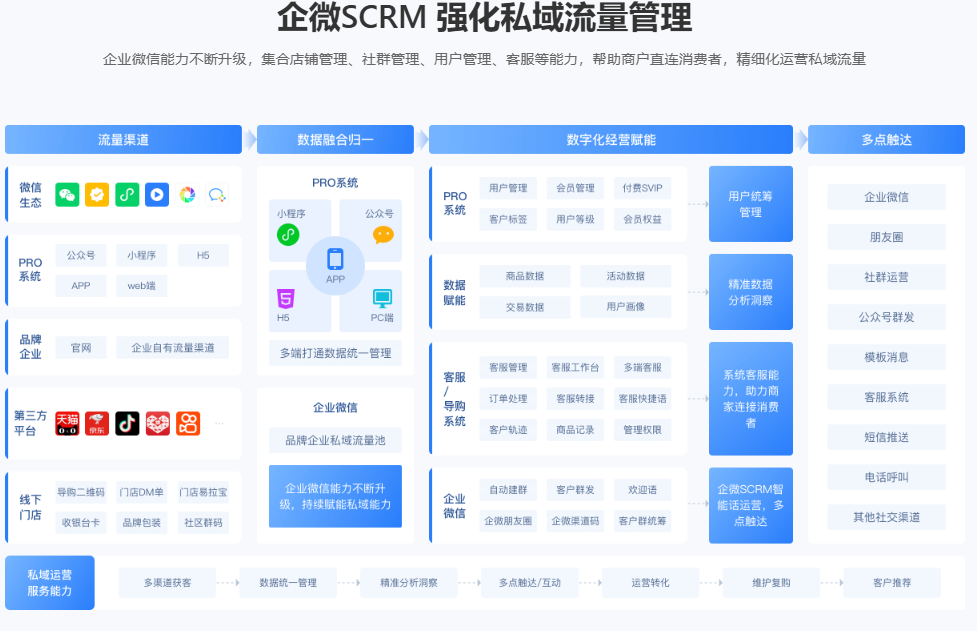Click the 精准数据分析洞察 blue box

click(750, 292)
